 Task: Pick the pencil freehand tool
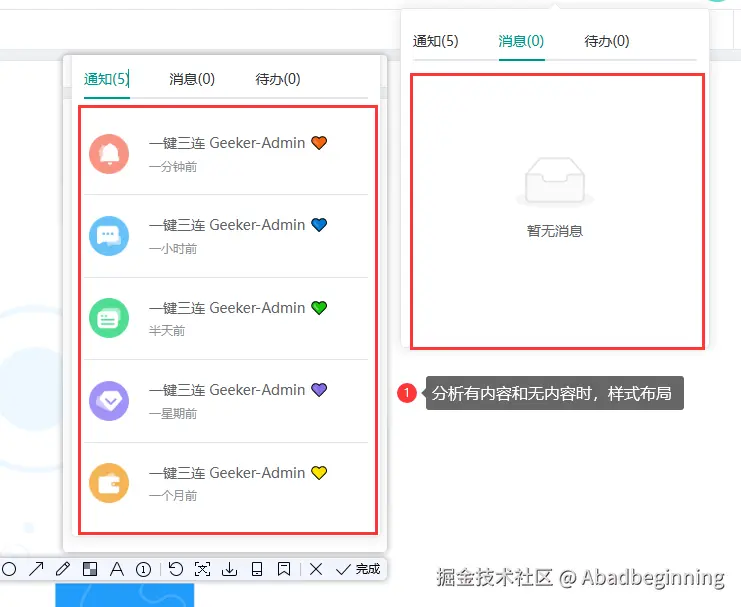(63, 569)
